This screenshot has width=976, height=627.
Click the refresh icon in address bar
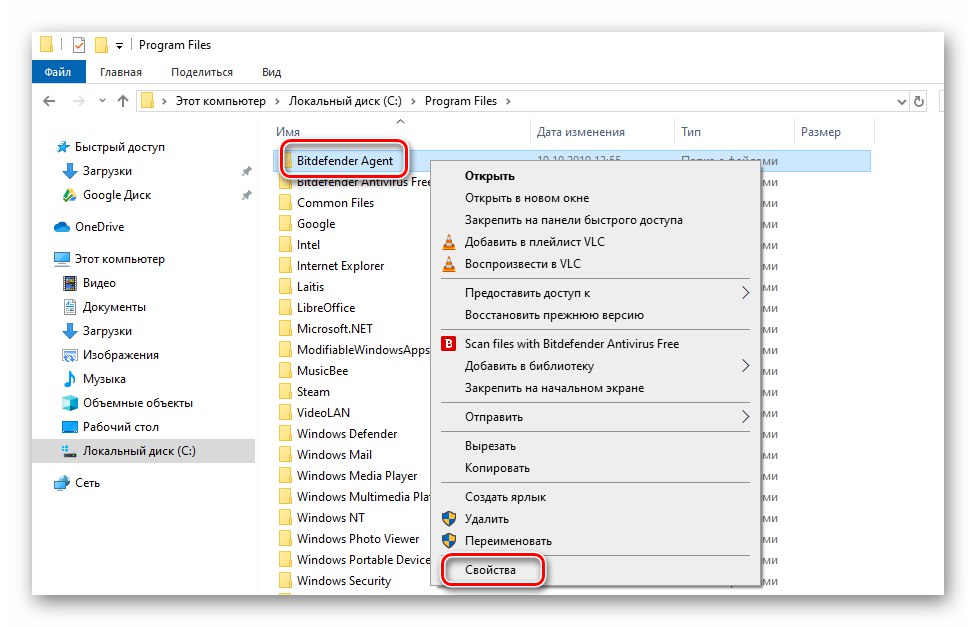tap(920, 100)
